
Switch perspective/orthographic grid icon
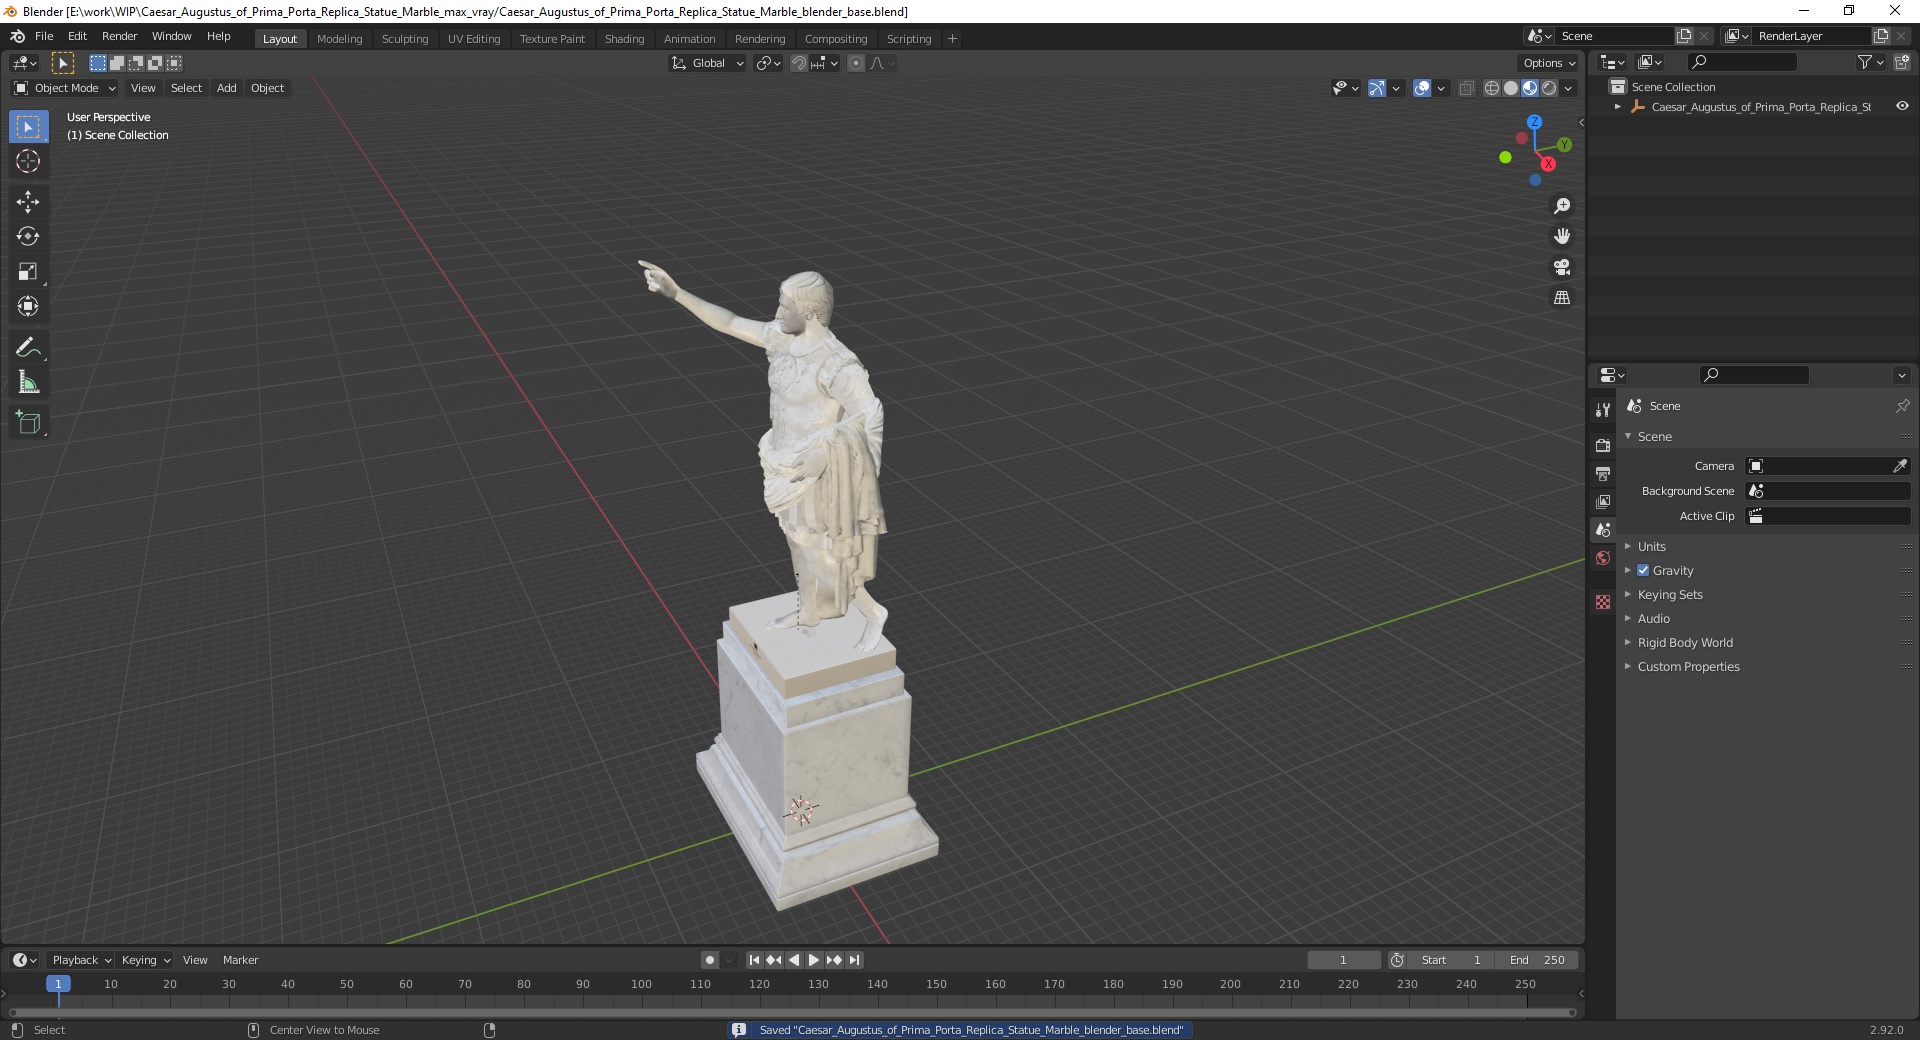click(x=1561, y=298)
